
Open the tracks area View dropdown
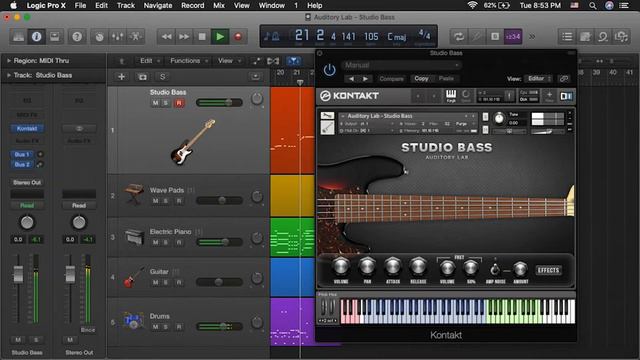[x=229, y=61]
